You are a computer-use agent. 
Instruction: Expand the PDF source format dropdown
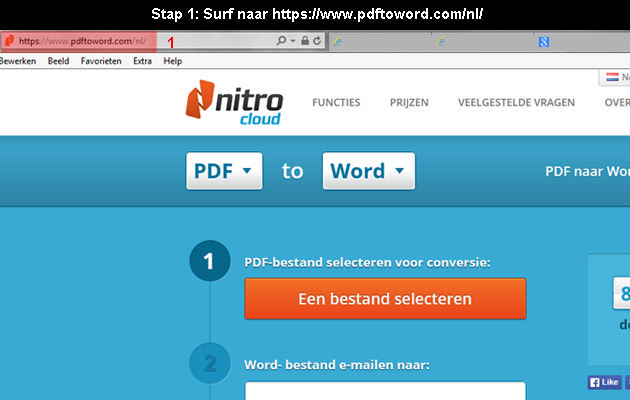224,171
